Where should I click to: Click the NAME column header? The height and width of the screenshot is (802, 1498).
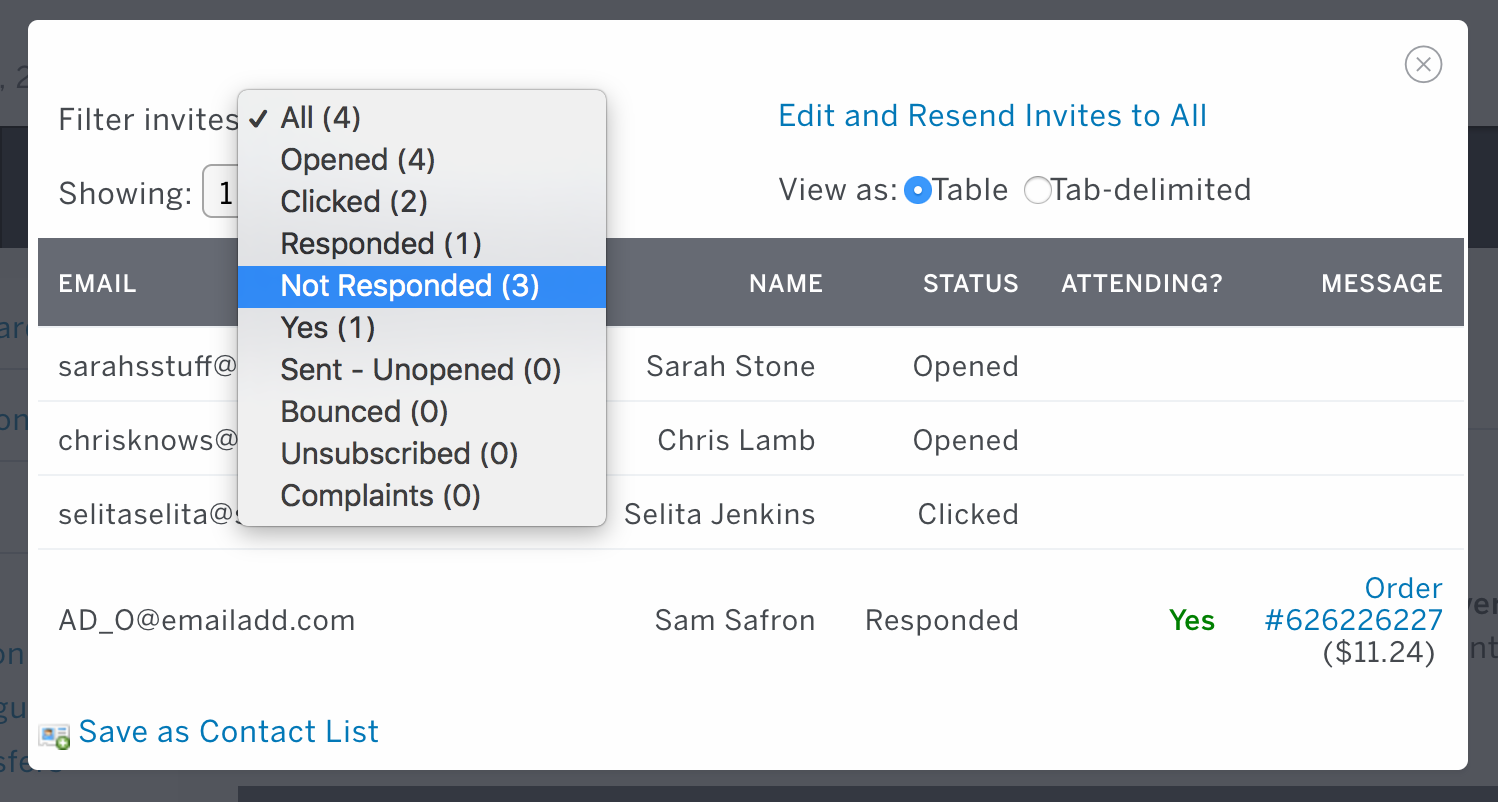(x=786, y=284)
